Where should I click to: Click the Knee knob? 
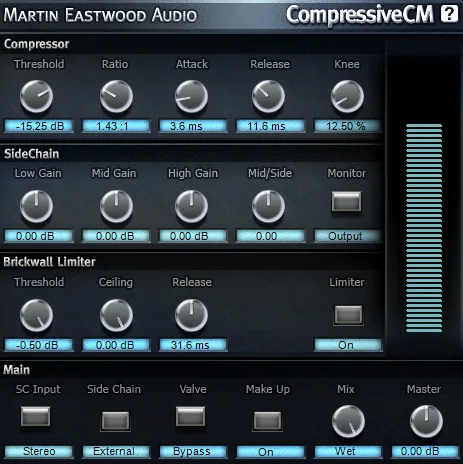(347, 97)
